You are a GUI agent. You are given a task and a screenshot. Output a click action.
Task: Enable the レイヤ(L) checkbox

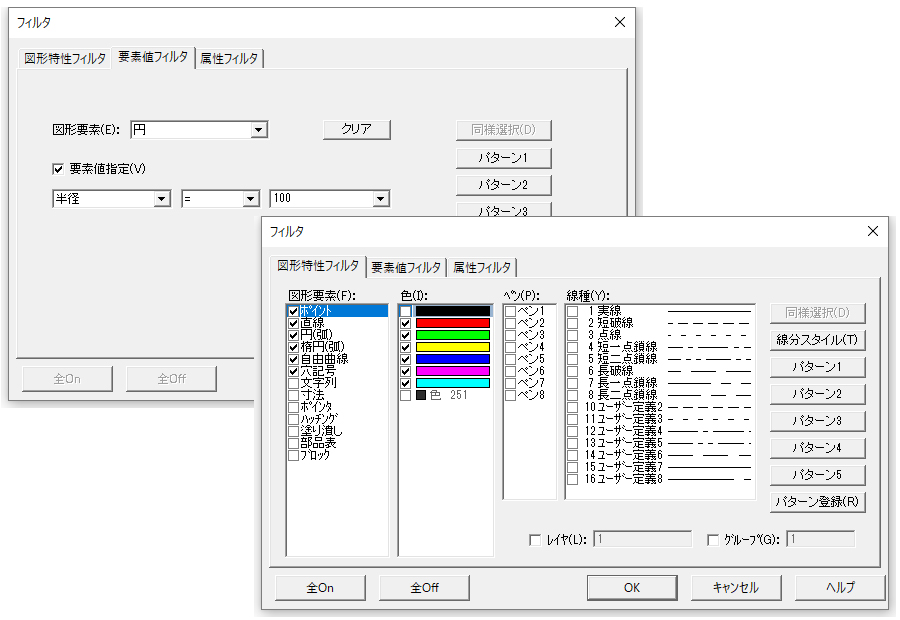(x=535, y=540)
